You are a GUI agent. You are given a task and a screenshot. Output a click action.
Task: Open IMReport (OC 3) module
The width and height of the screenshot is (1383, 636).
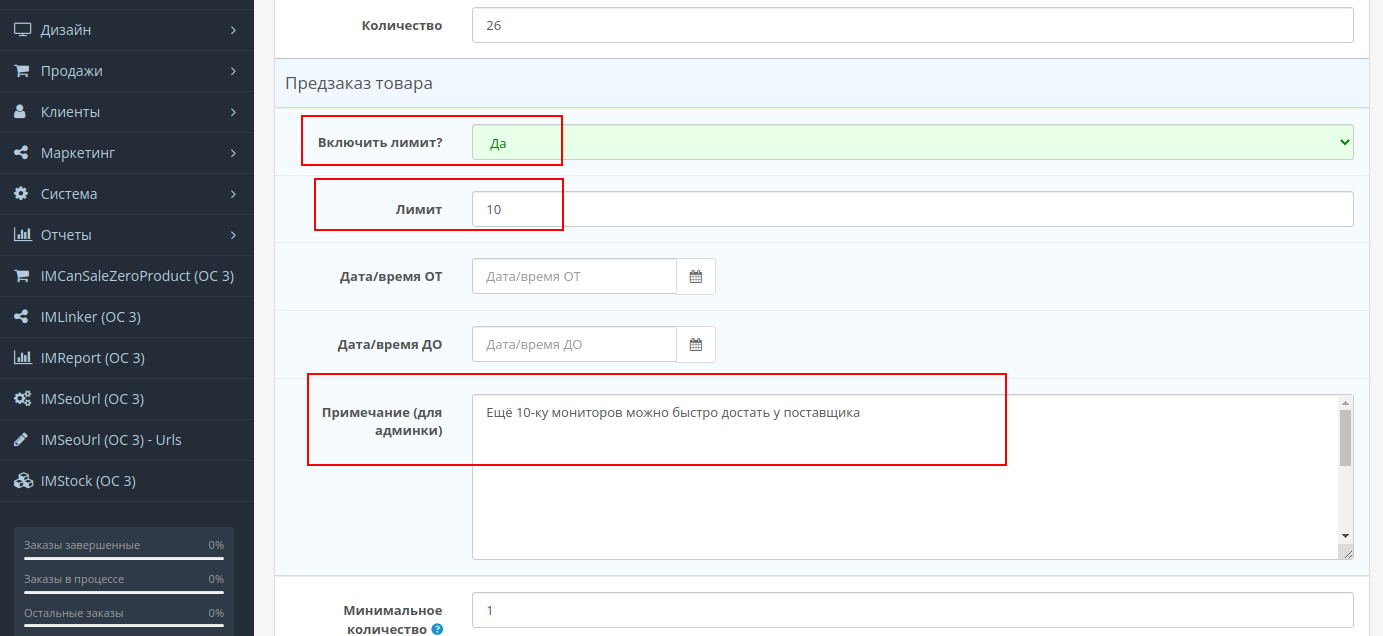pyautogui.click(x=127, y=358)
